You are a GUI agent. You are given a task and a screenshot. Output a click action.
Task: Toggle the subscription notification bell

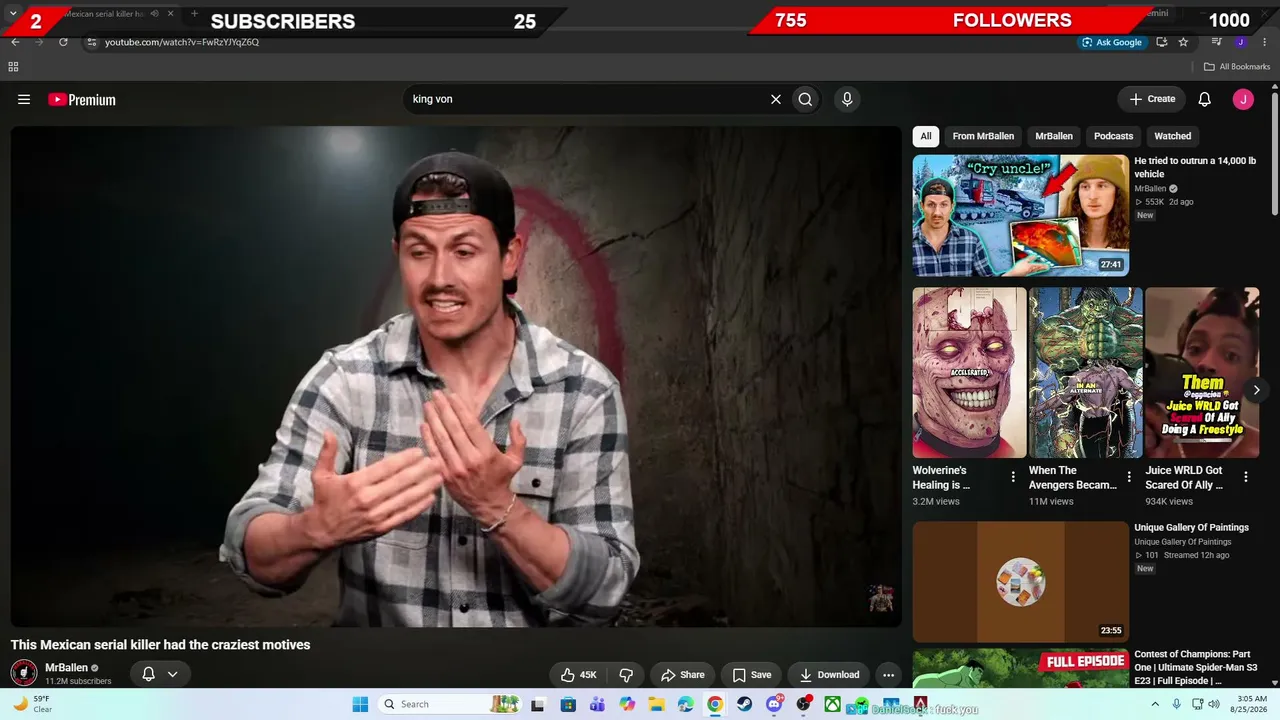(x=148, y=674)
